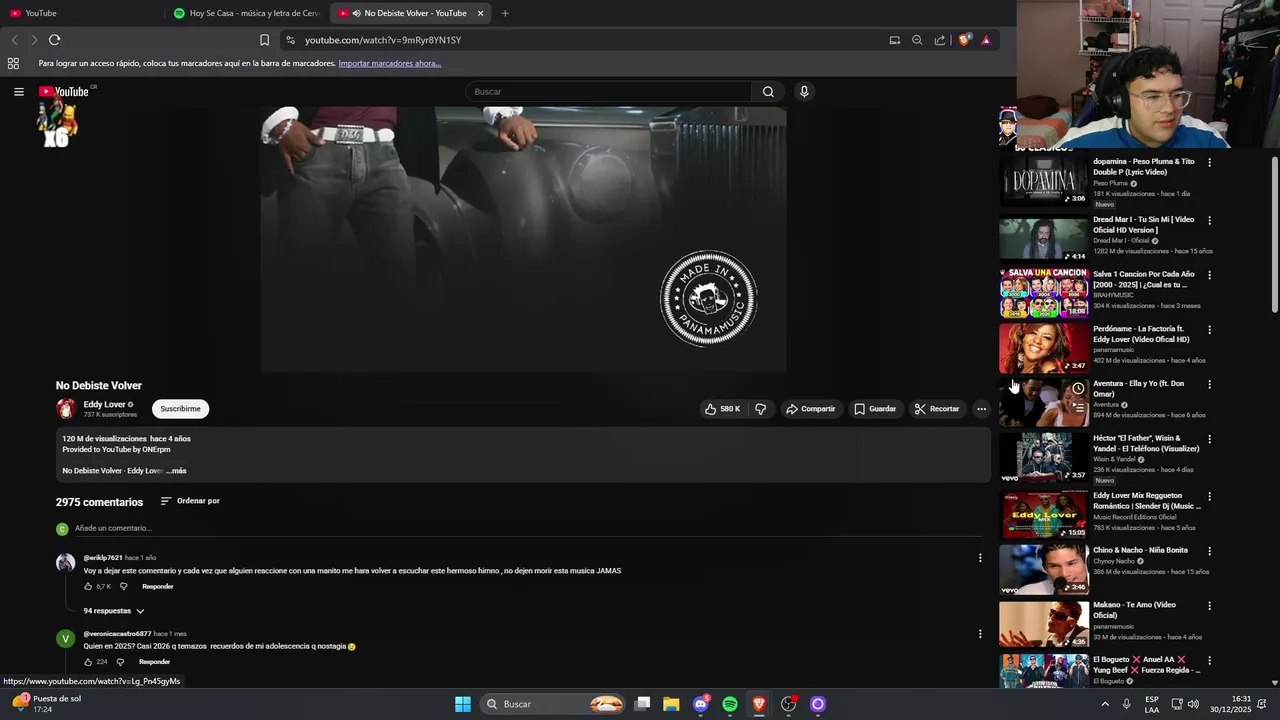Open Eddy Lover Mix Reggueton thumbnail

[1044, 514]
